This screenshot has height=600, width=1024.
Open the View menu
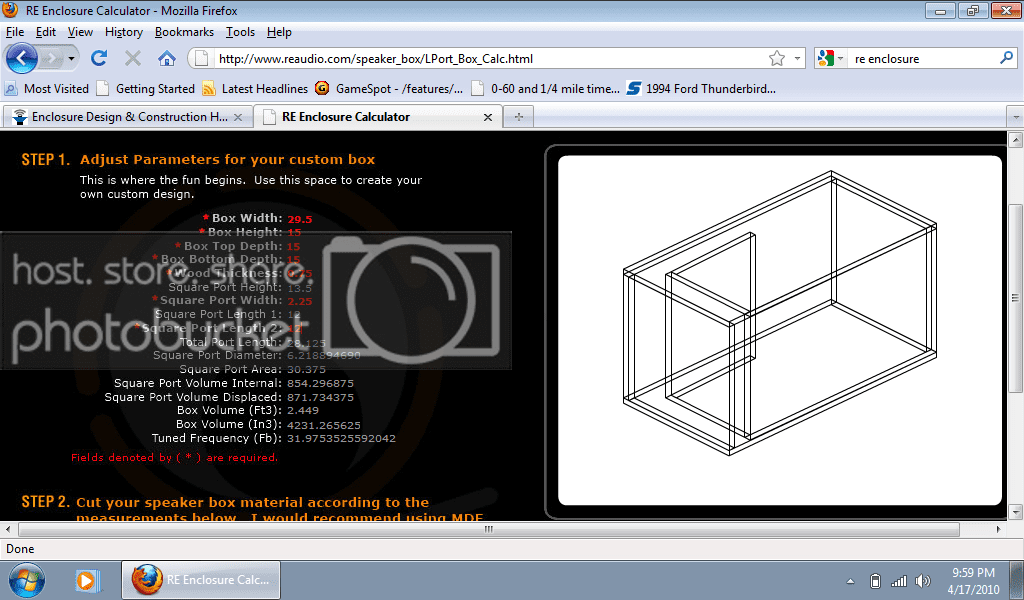point(80,32)
